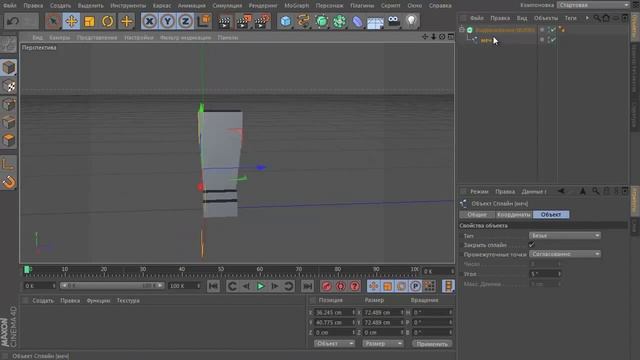The height and width of the screenshot is (360, 640).
Task: Click the 'Применить' button
Action: click(x=432, y=344)
